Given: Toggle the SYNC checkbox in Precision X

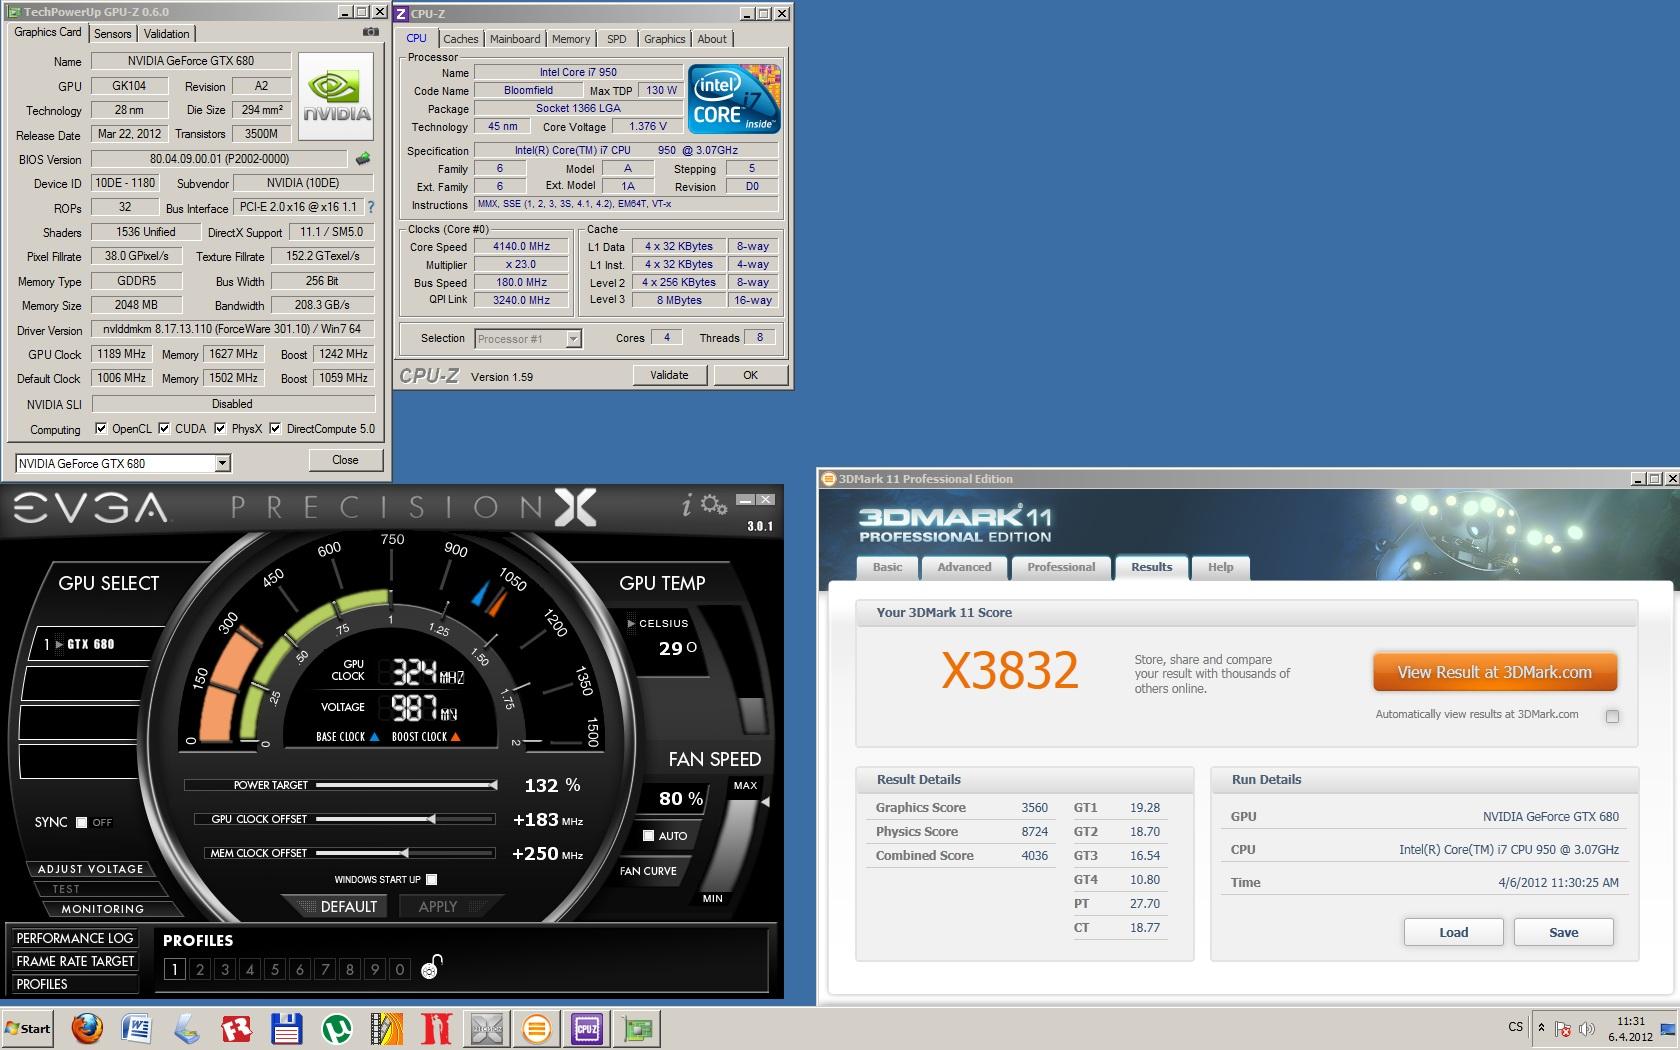Looking at the screenshot, I should (82, 822).
